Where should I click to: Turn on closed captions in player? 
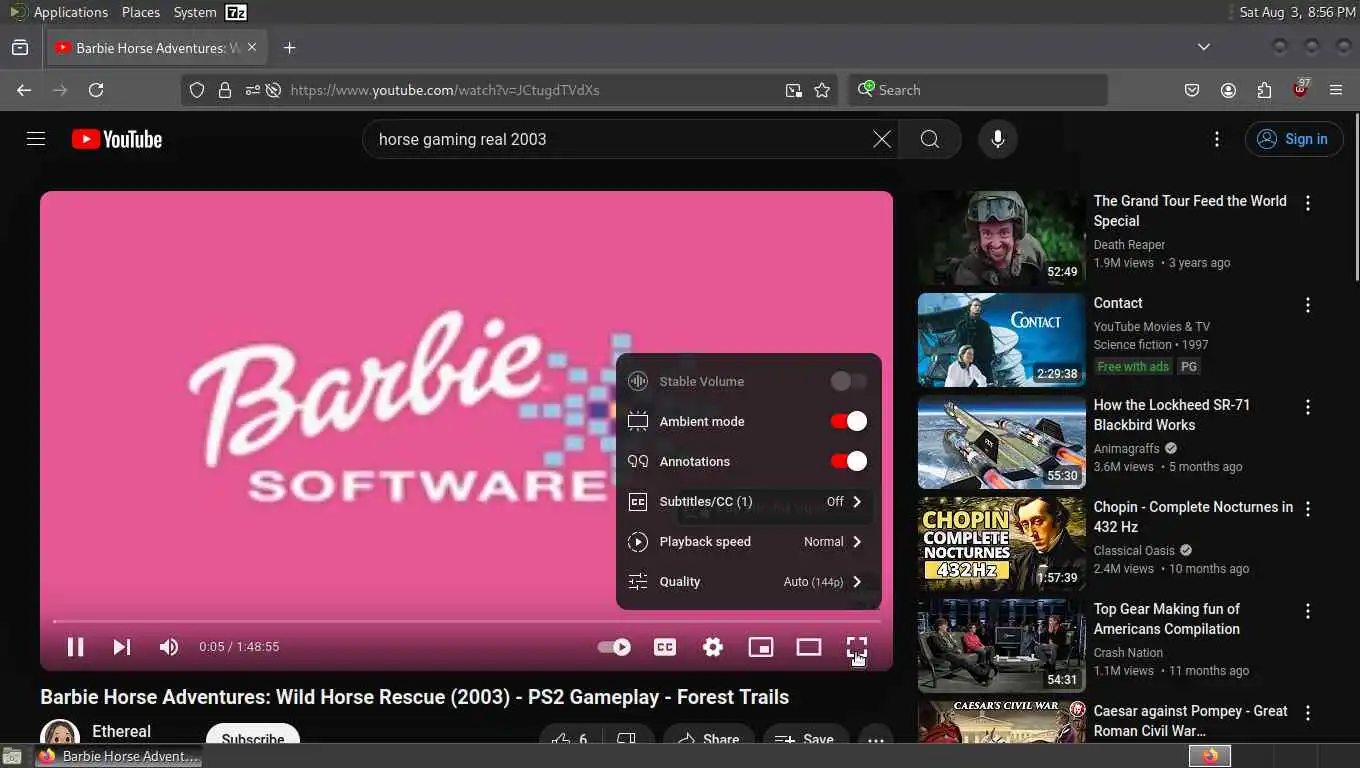point(665,647)
